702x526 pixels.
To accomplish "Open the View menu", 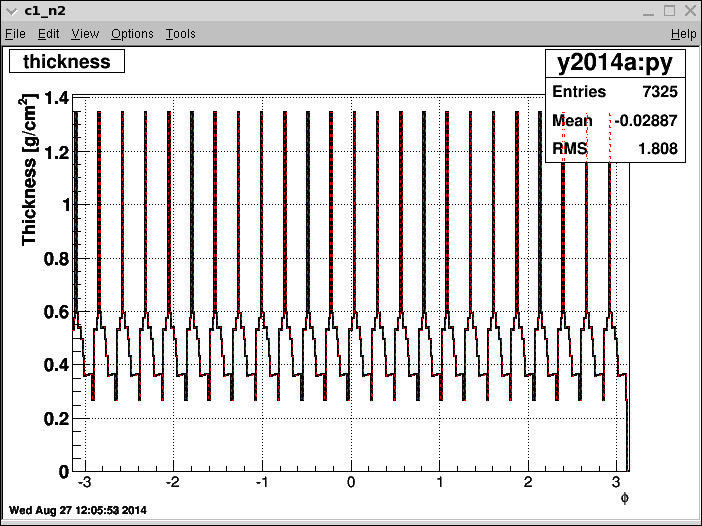I will pyautogui.click(x=85, y=34).
